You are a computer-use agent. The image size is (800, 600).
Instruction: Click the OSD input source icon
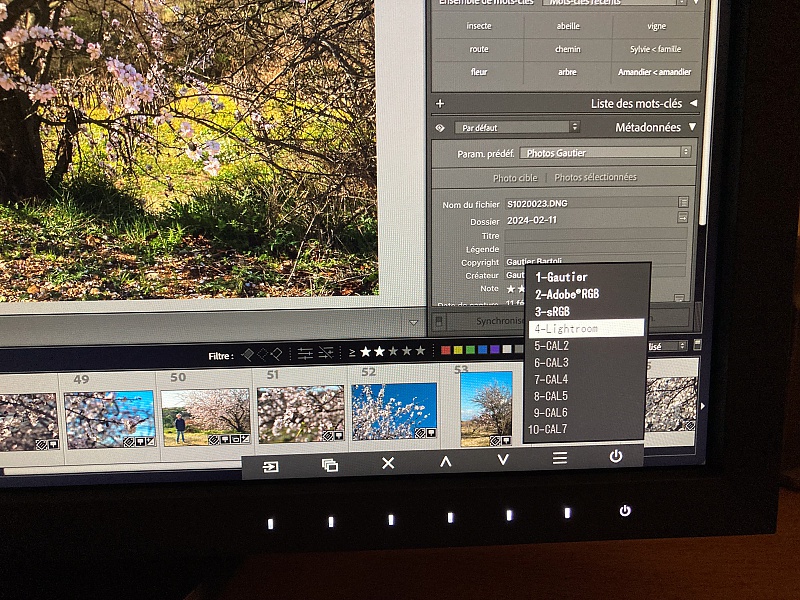[271, 466]
